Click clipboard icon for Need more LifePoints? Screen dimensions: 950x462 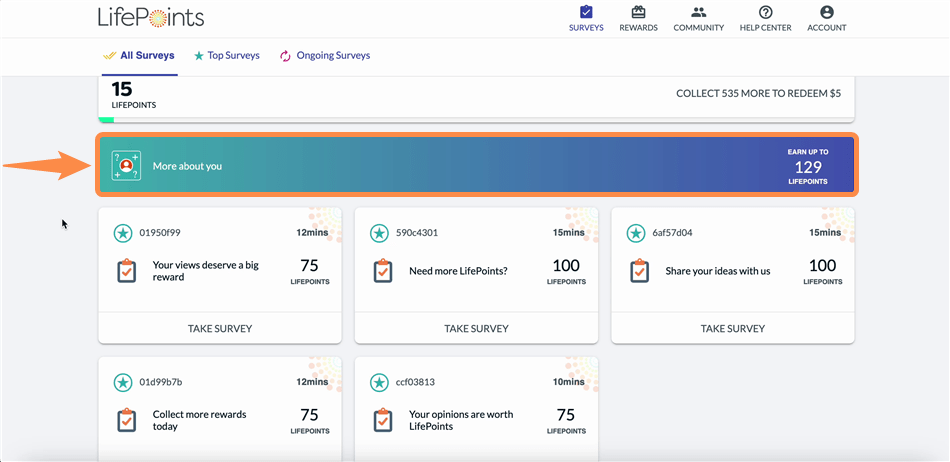point(383,271)
